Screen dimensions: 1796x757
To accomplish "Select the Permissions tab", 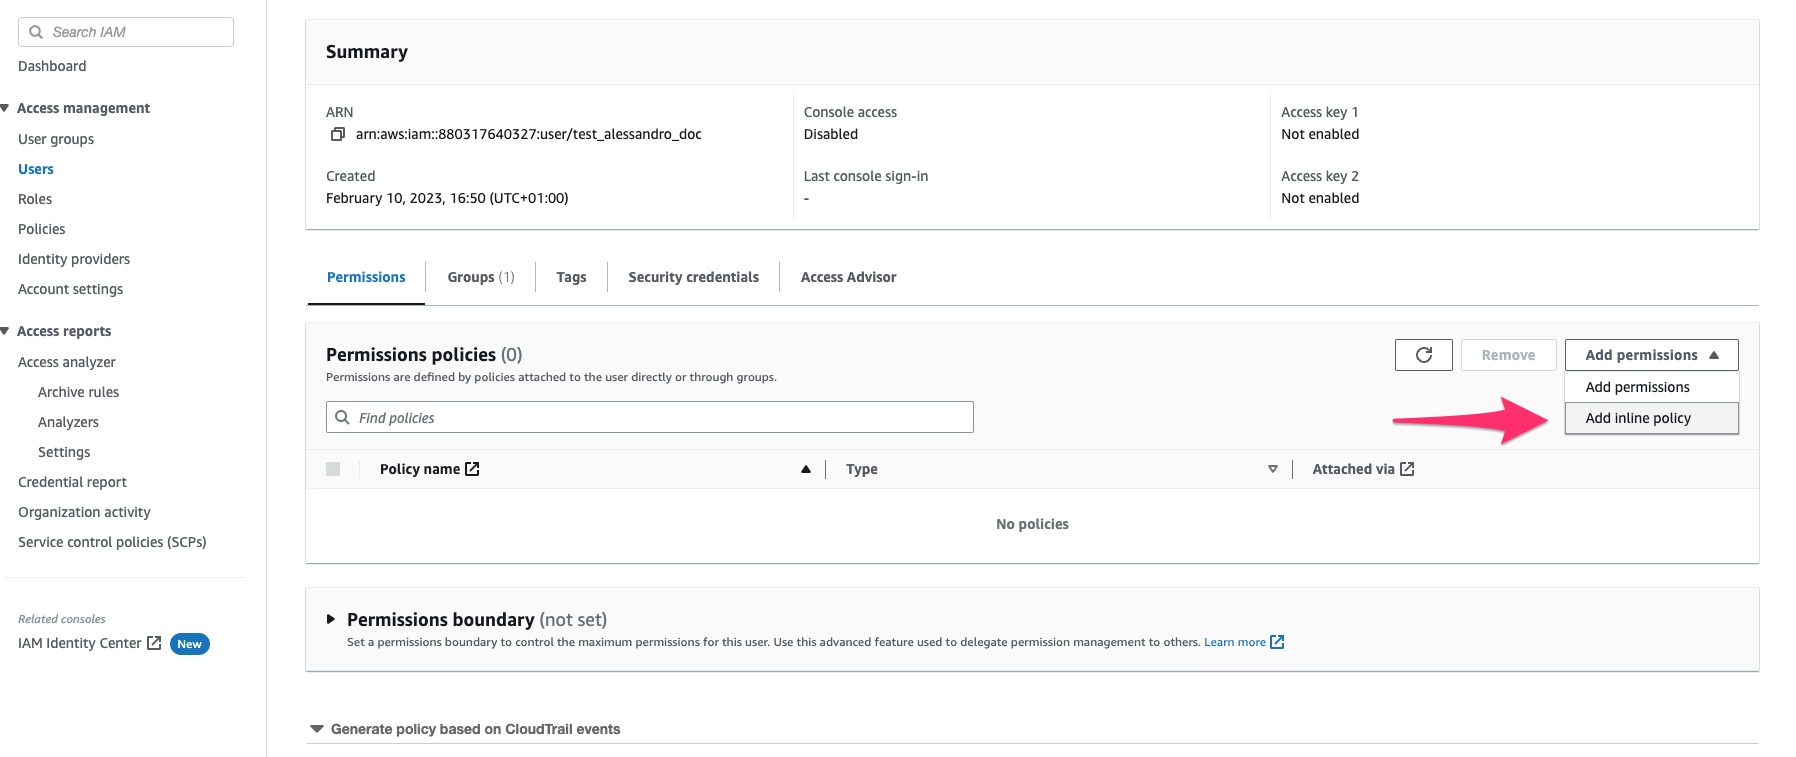I will pos(366,277).
